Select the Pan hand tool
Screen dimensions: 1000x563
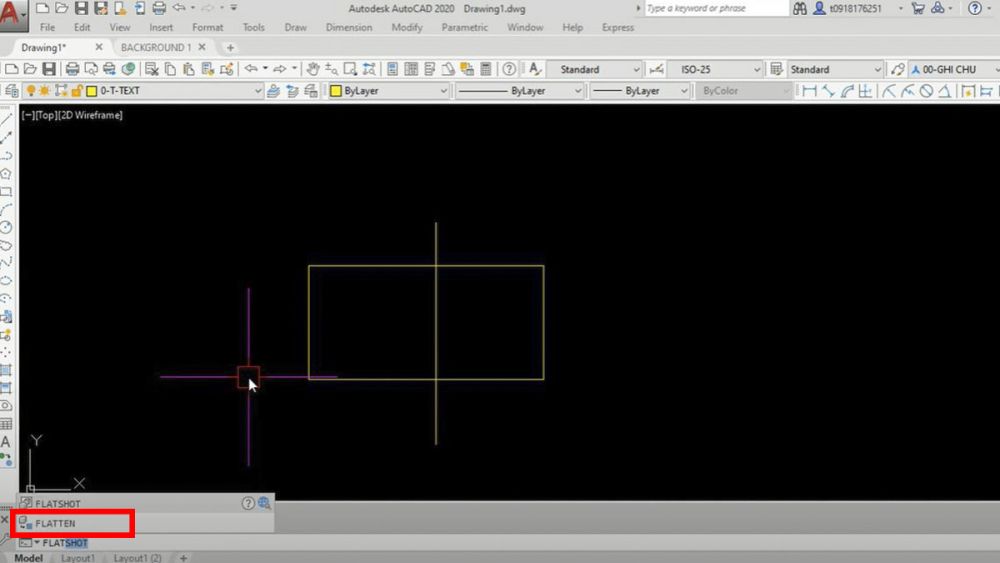pos(312,69)
